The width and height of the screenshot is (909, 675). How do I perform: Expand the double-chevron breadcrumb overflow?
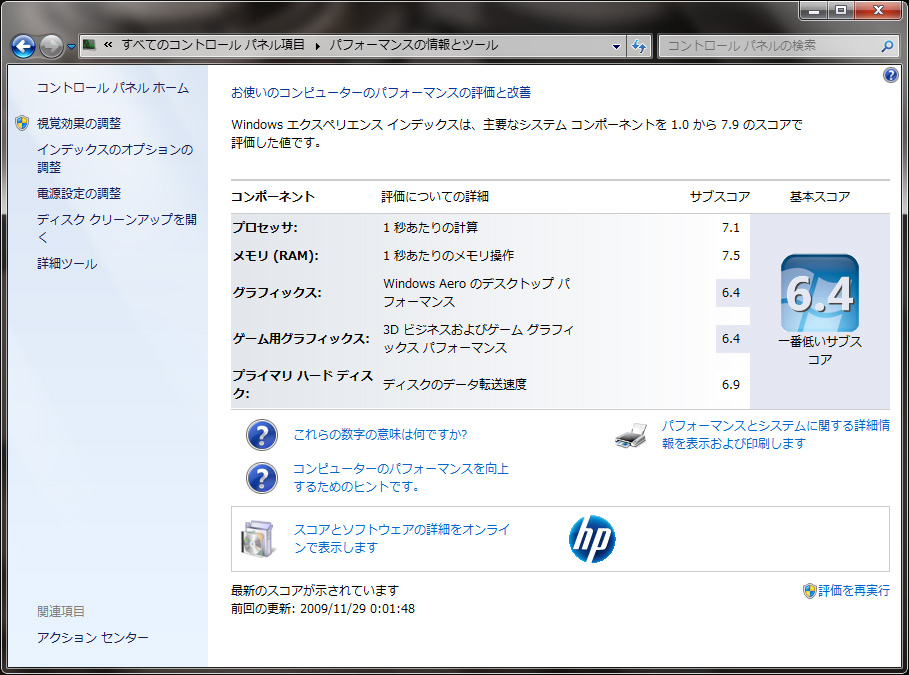pyautogui.click(x=108, y=45)
